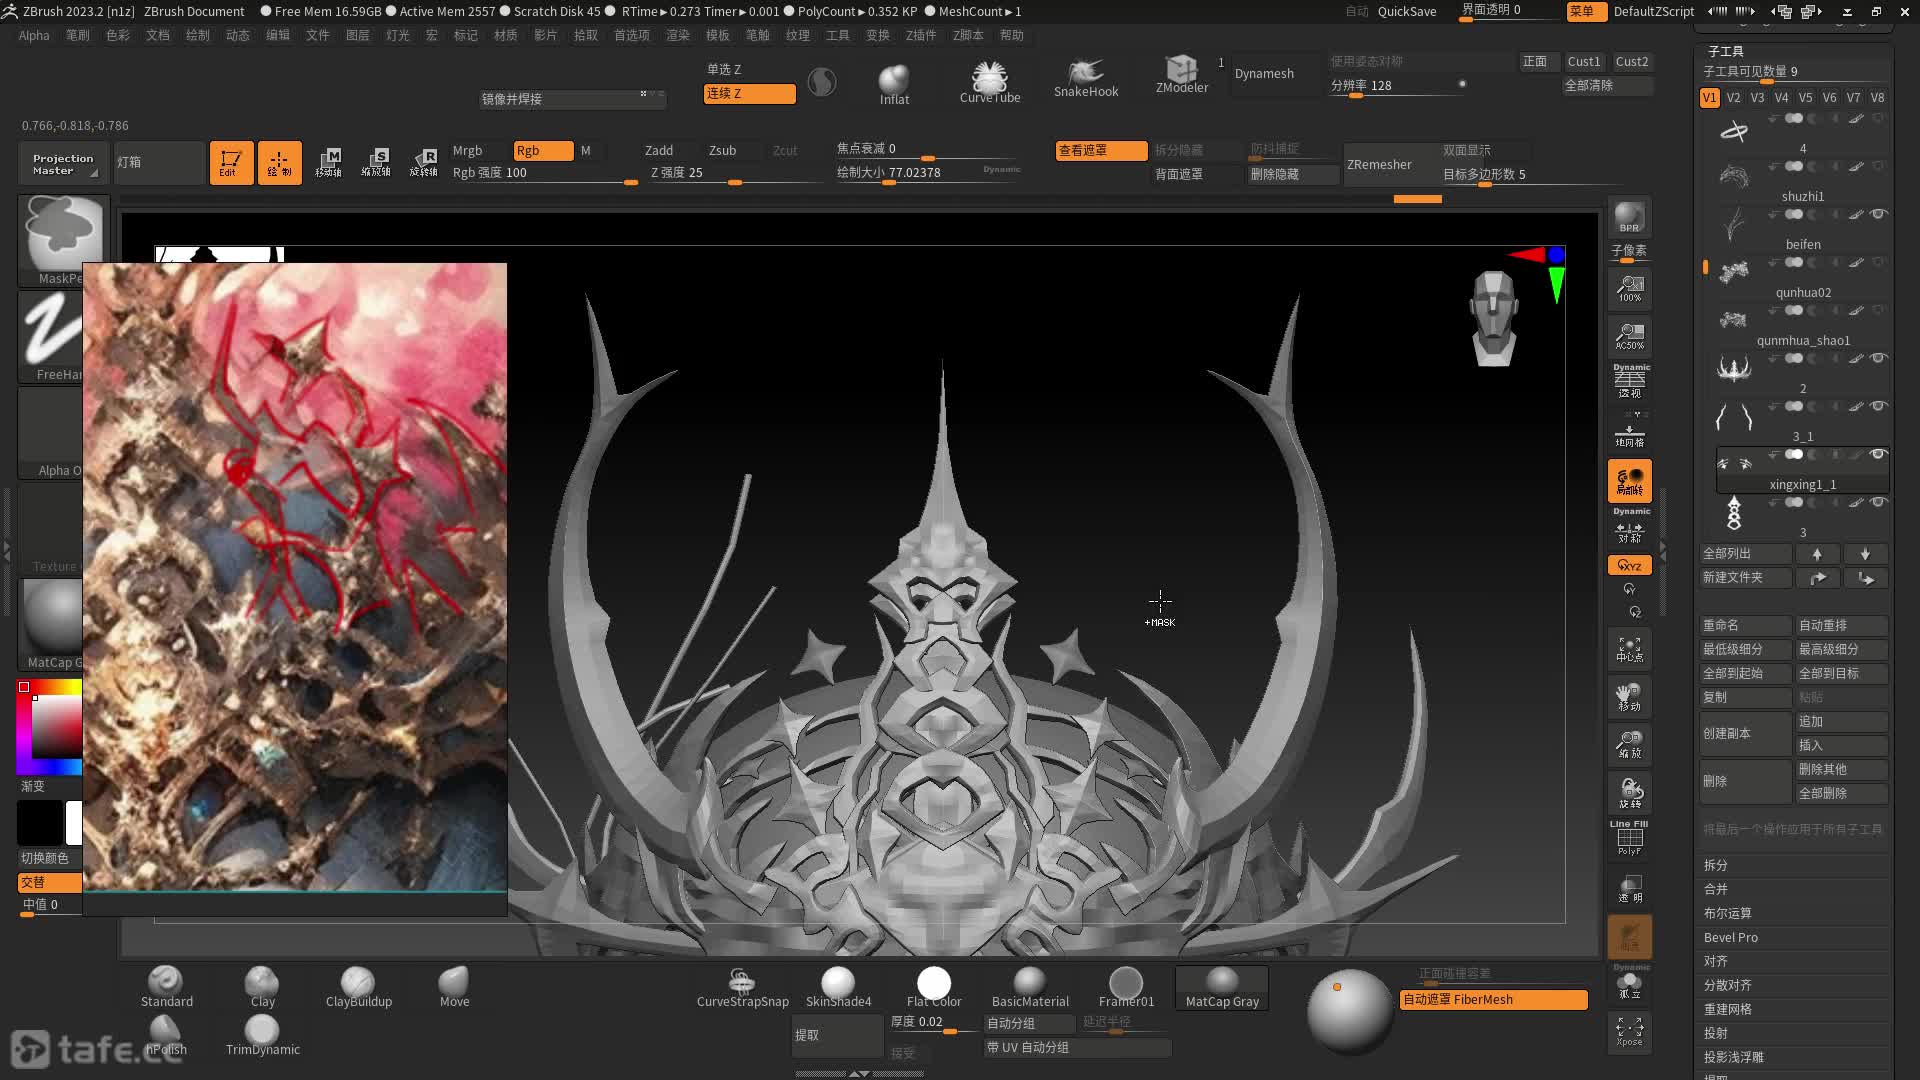Open the 帮助 help menu
This screenshot has height=1080, width=1920.
click(1012, 35)
